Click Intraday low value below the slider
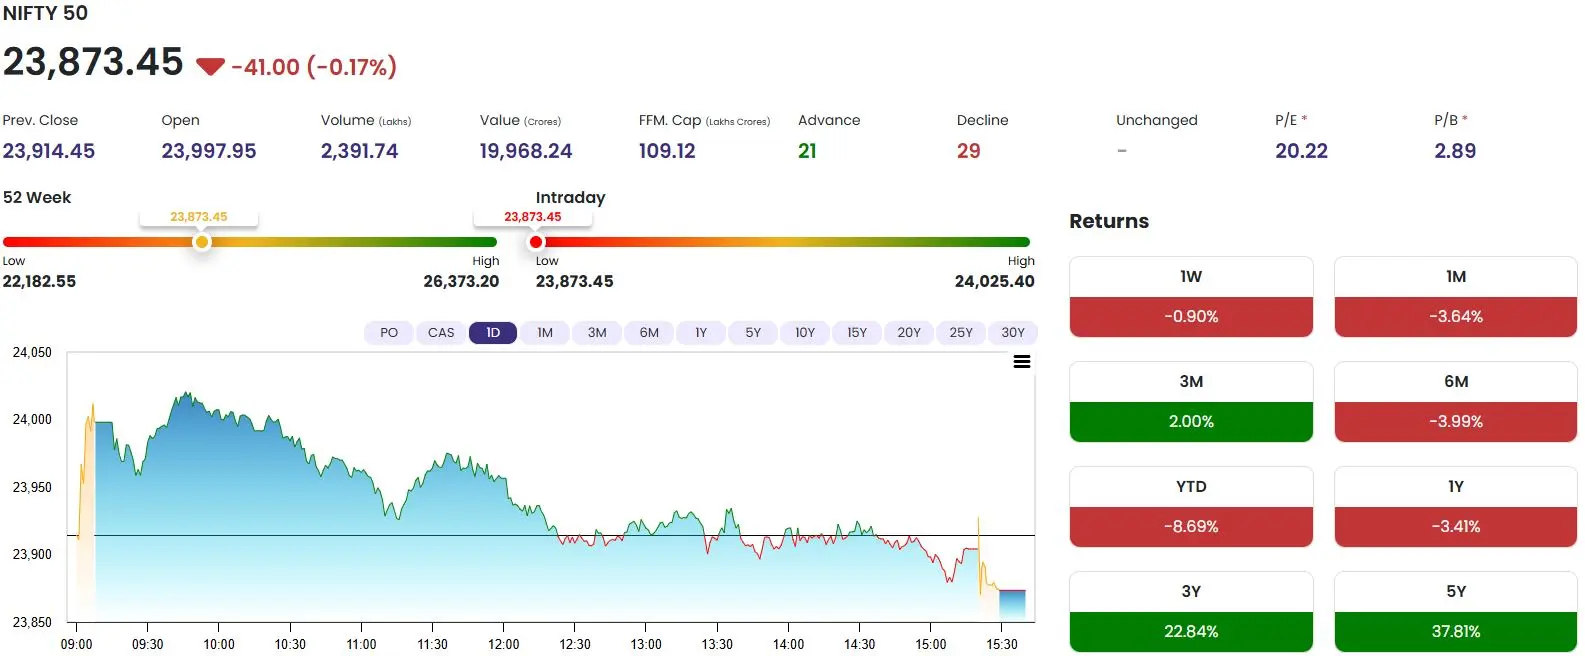Screen dimensions: 1585x656 (x=575, y=282)
